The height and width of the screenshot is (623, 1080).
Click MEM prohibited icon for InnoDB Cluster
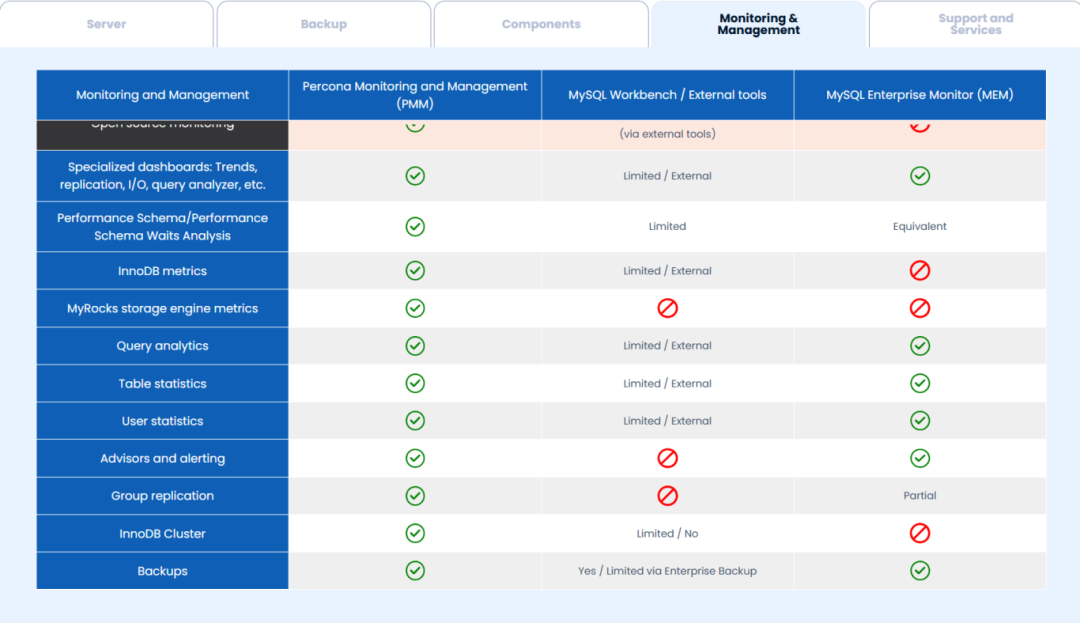[x=920, y=534]
